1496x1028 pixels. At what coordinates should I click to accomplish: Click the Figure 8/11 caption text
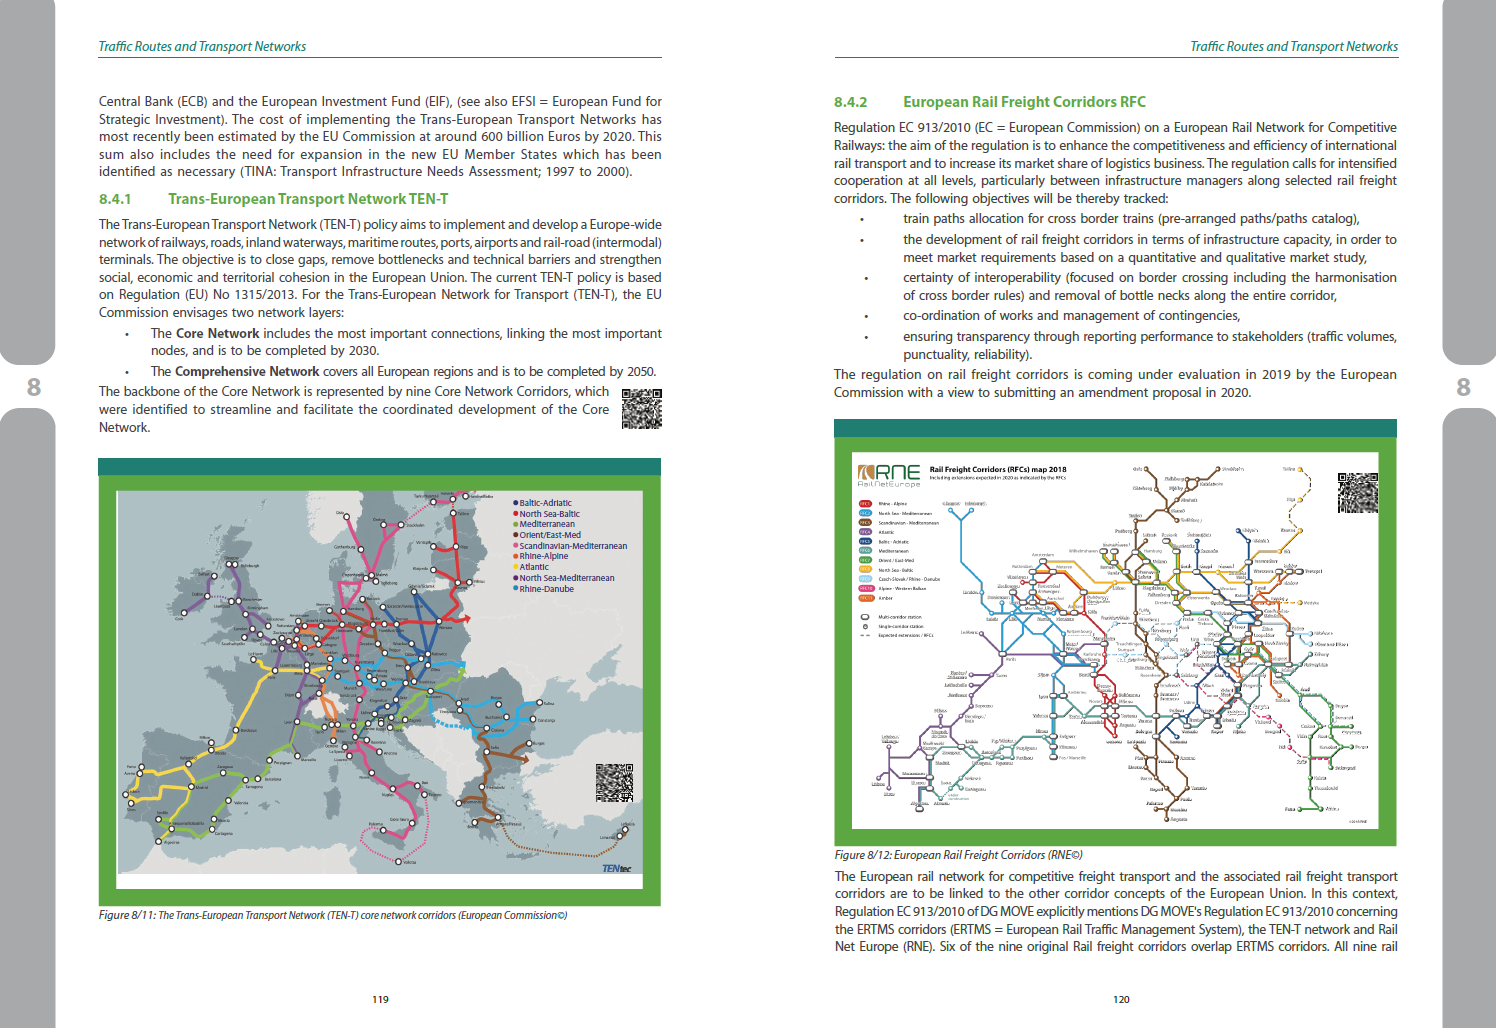tap(332, 915)
